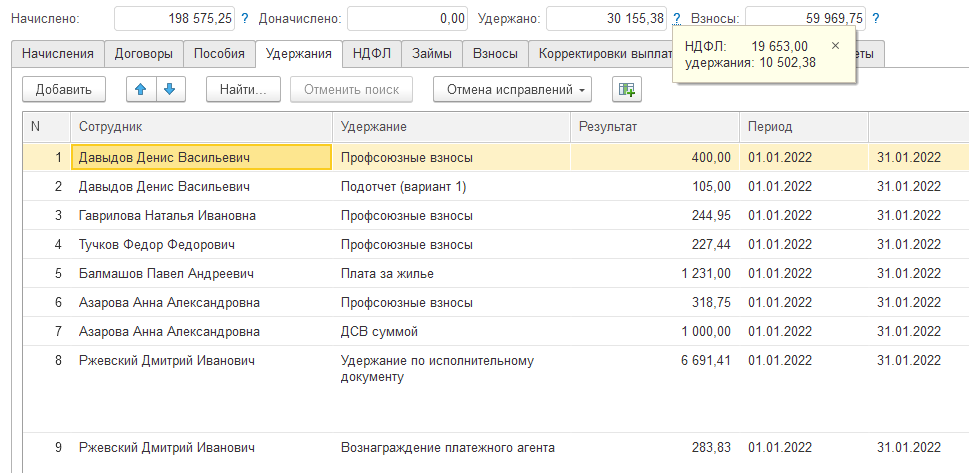Click the Удержано amount field

tap(606, 19)
